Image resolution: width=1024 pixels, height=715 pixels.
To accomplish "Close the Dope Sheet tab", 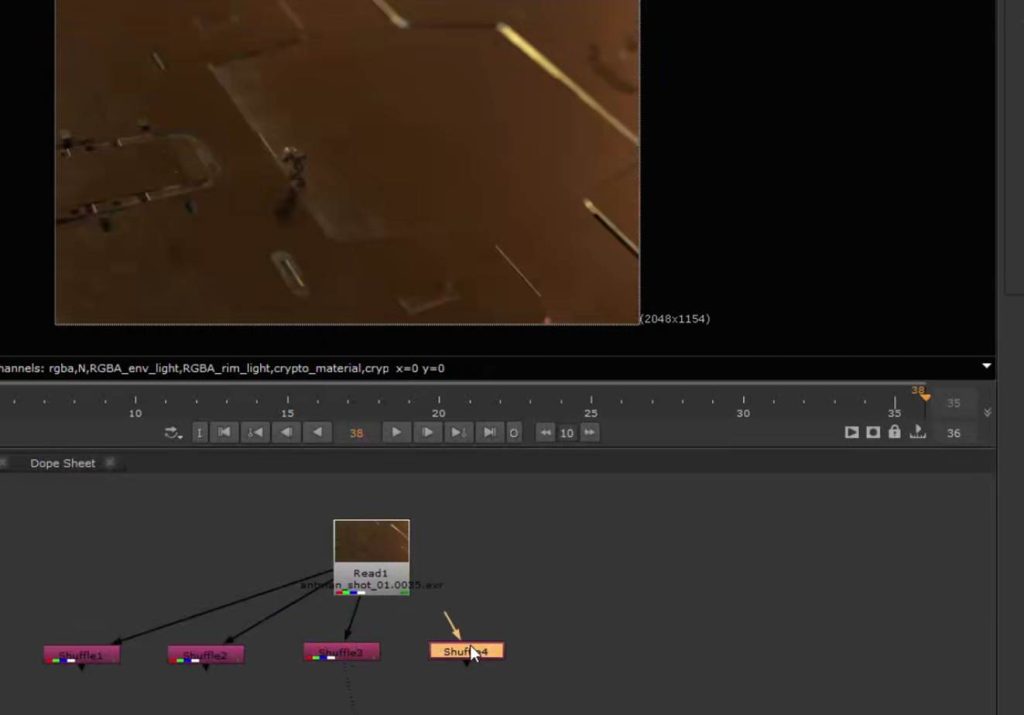I will point(110,463).
